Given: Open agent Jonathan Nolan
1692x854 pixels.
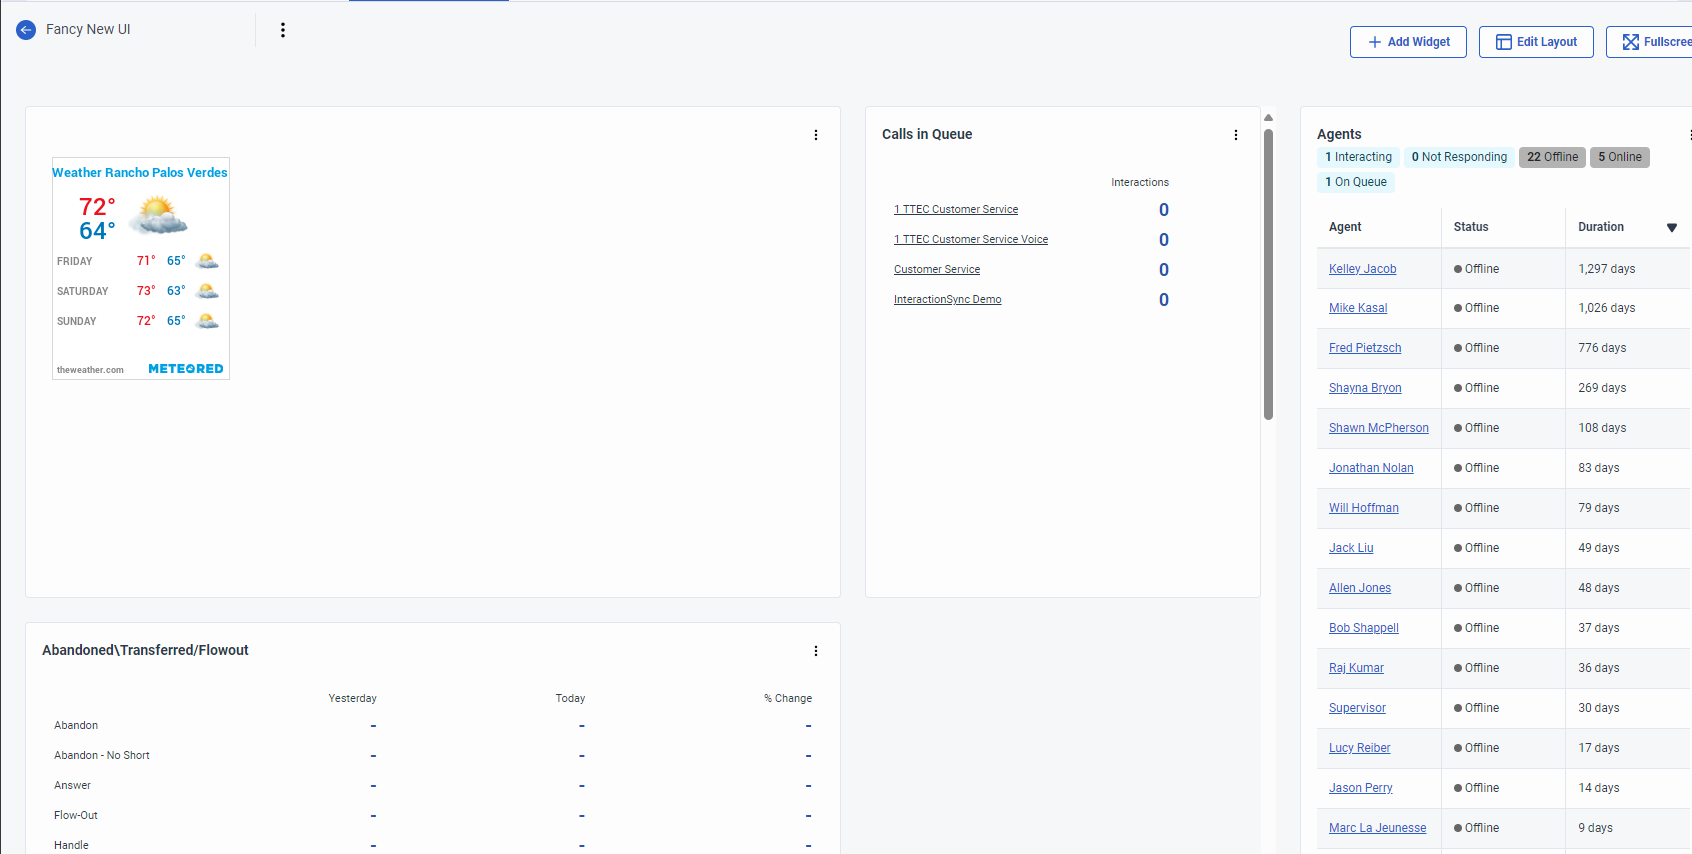Looking at the screenshot, I should pos(1371,468).
